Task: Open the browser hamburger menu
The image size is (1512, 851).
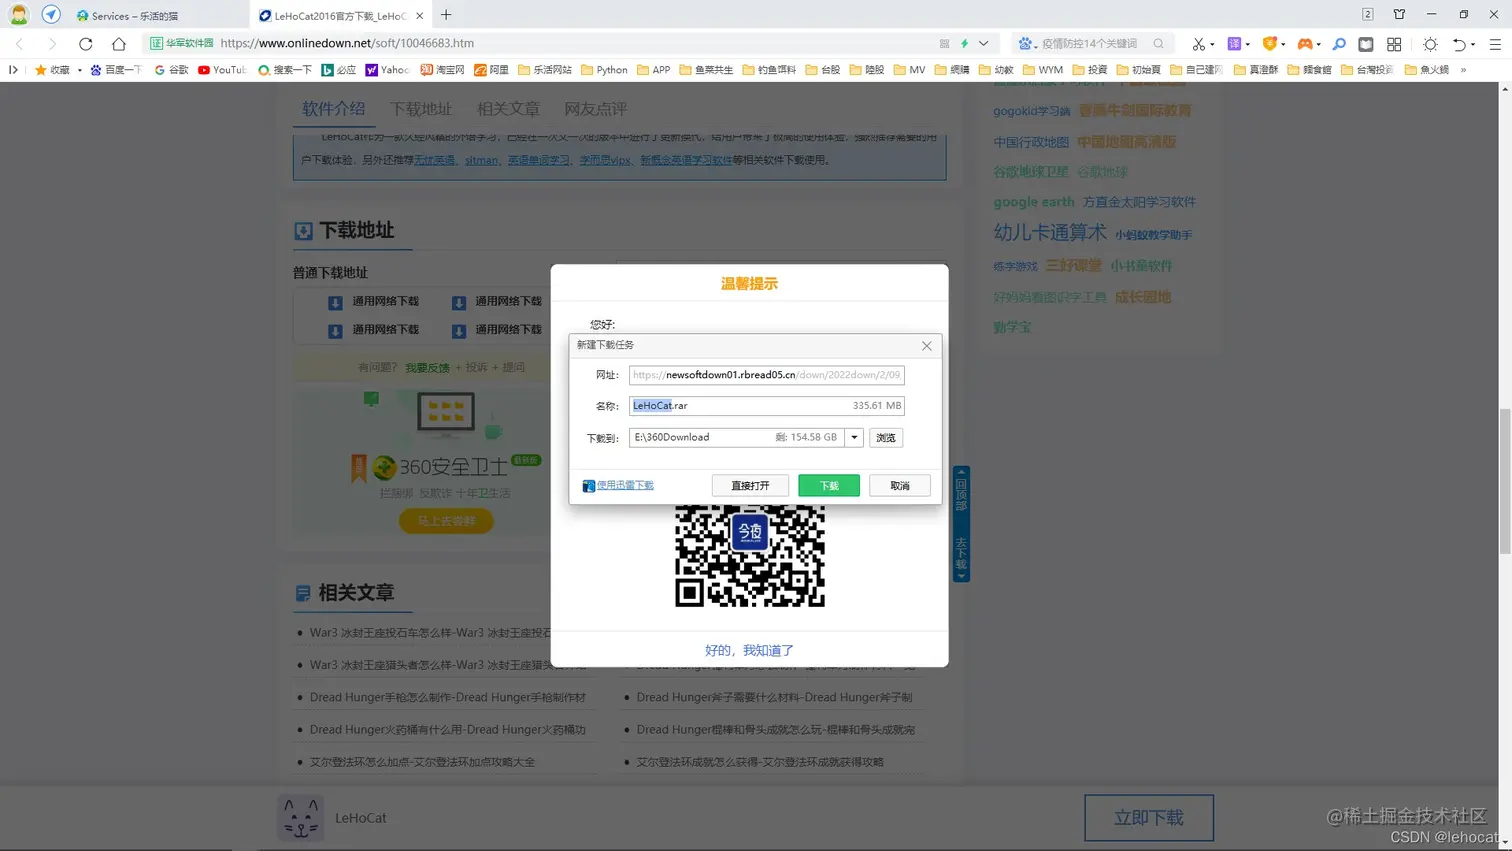Action: click(1494, 44)
